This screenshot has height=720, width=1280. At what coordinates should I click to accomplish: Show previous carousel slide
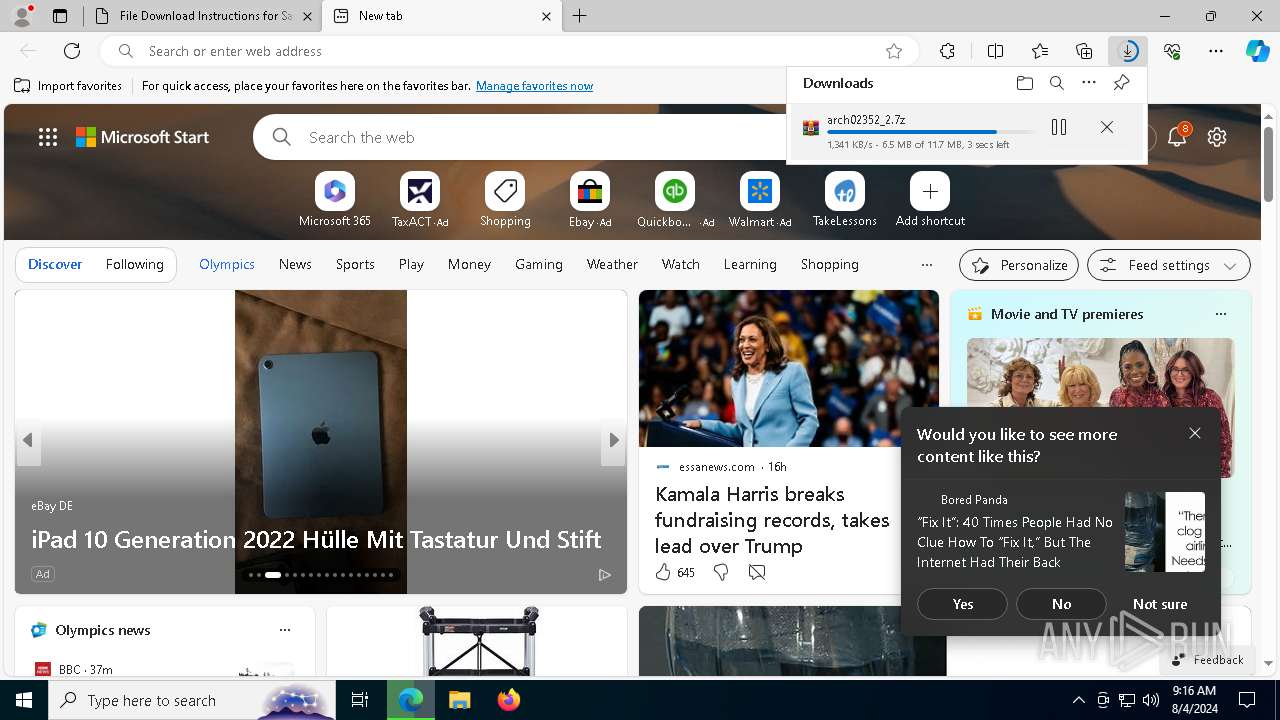27,440
